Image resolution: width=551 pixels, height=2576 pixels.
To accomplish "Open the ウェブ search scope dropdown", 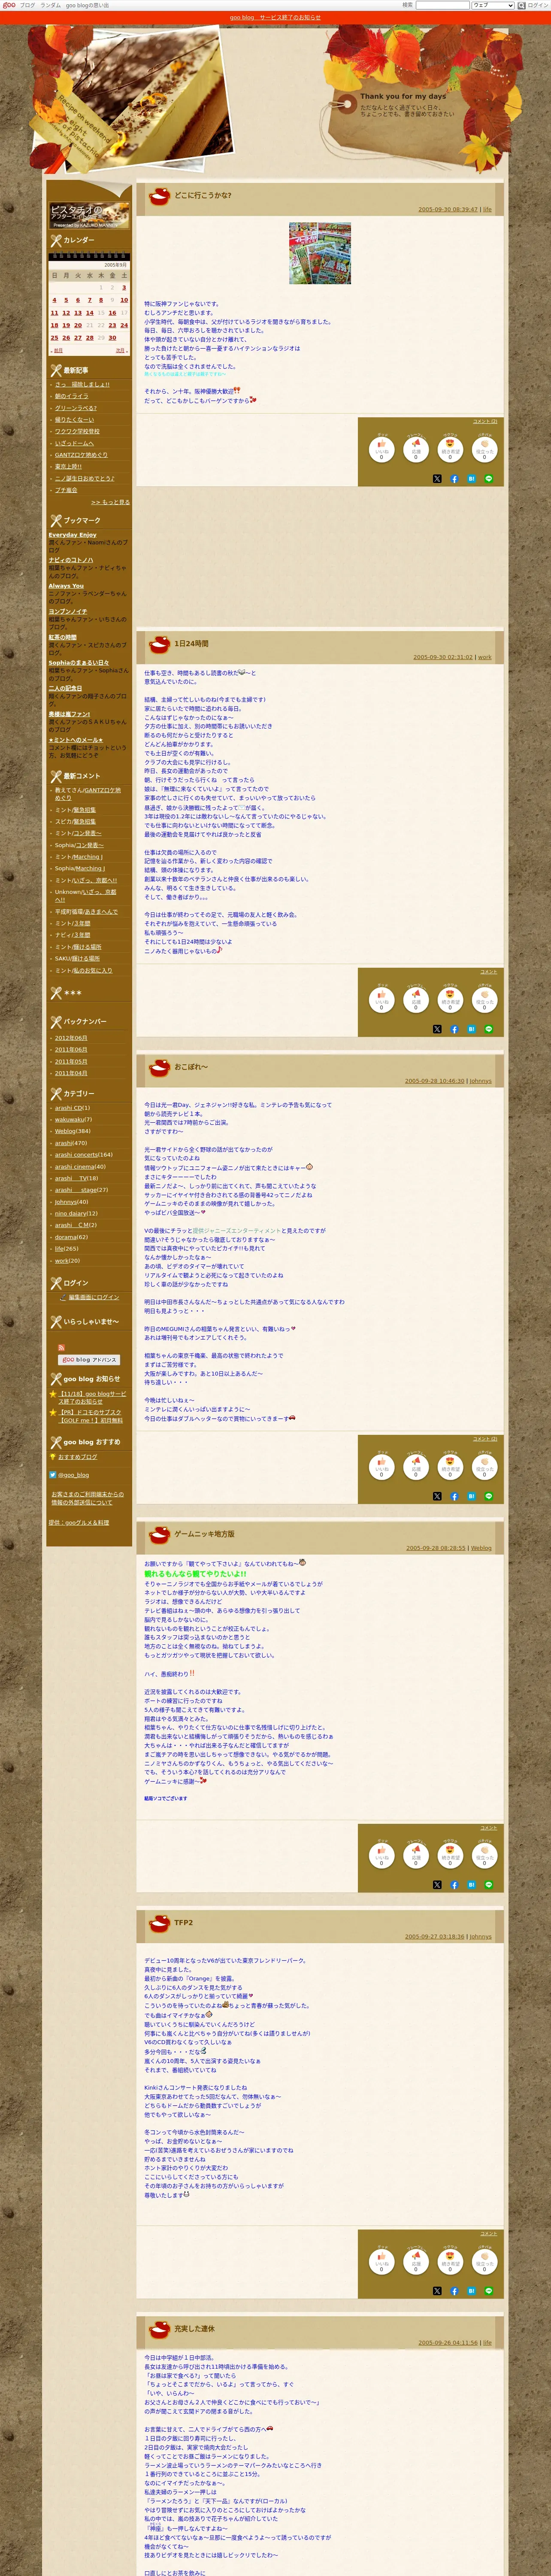I will point(493,5).
